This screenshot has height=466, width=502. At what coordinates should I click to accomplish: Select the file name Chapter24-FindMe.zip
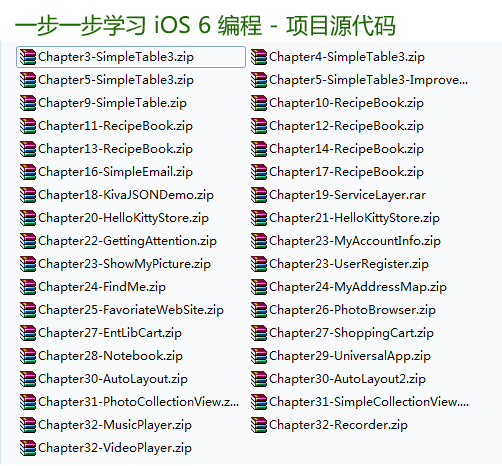[102, 287]
